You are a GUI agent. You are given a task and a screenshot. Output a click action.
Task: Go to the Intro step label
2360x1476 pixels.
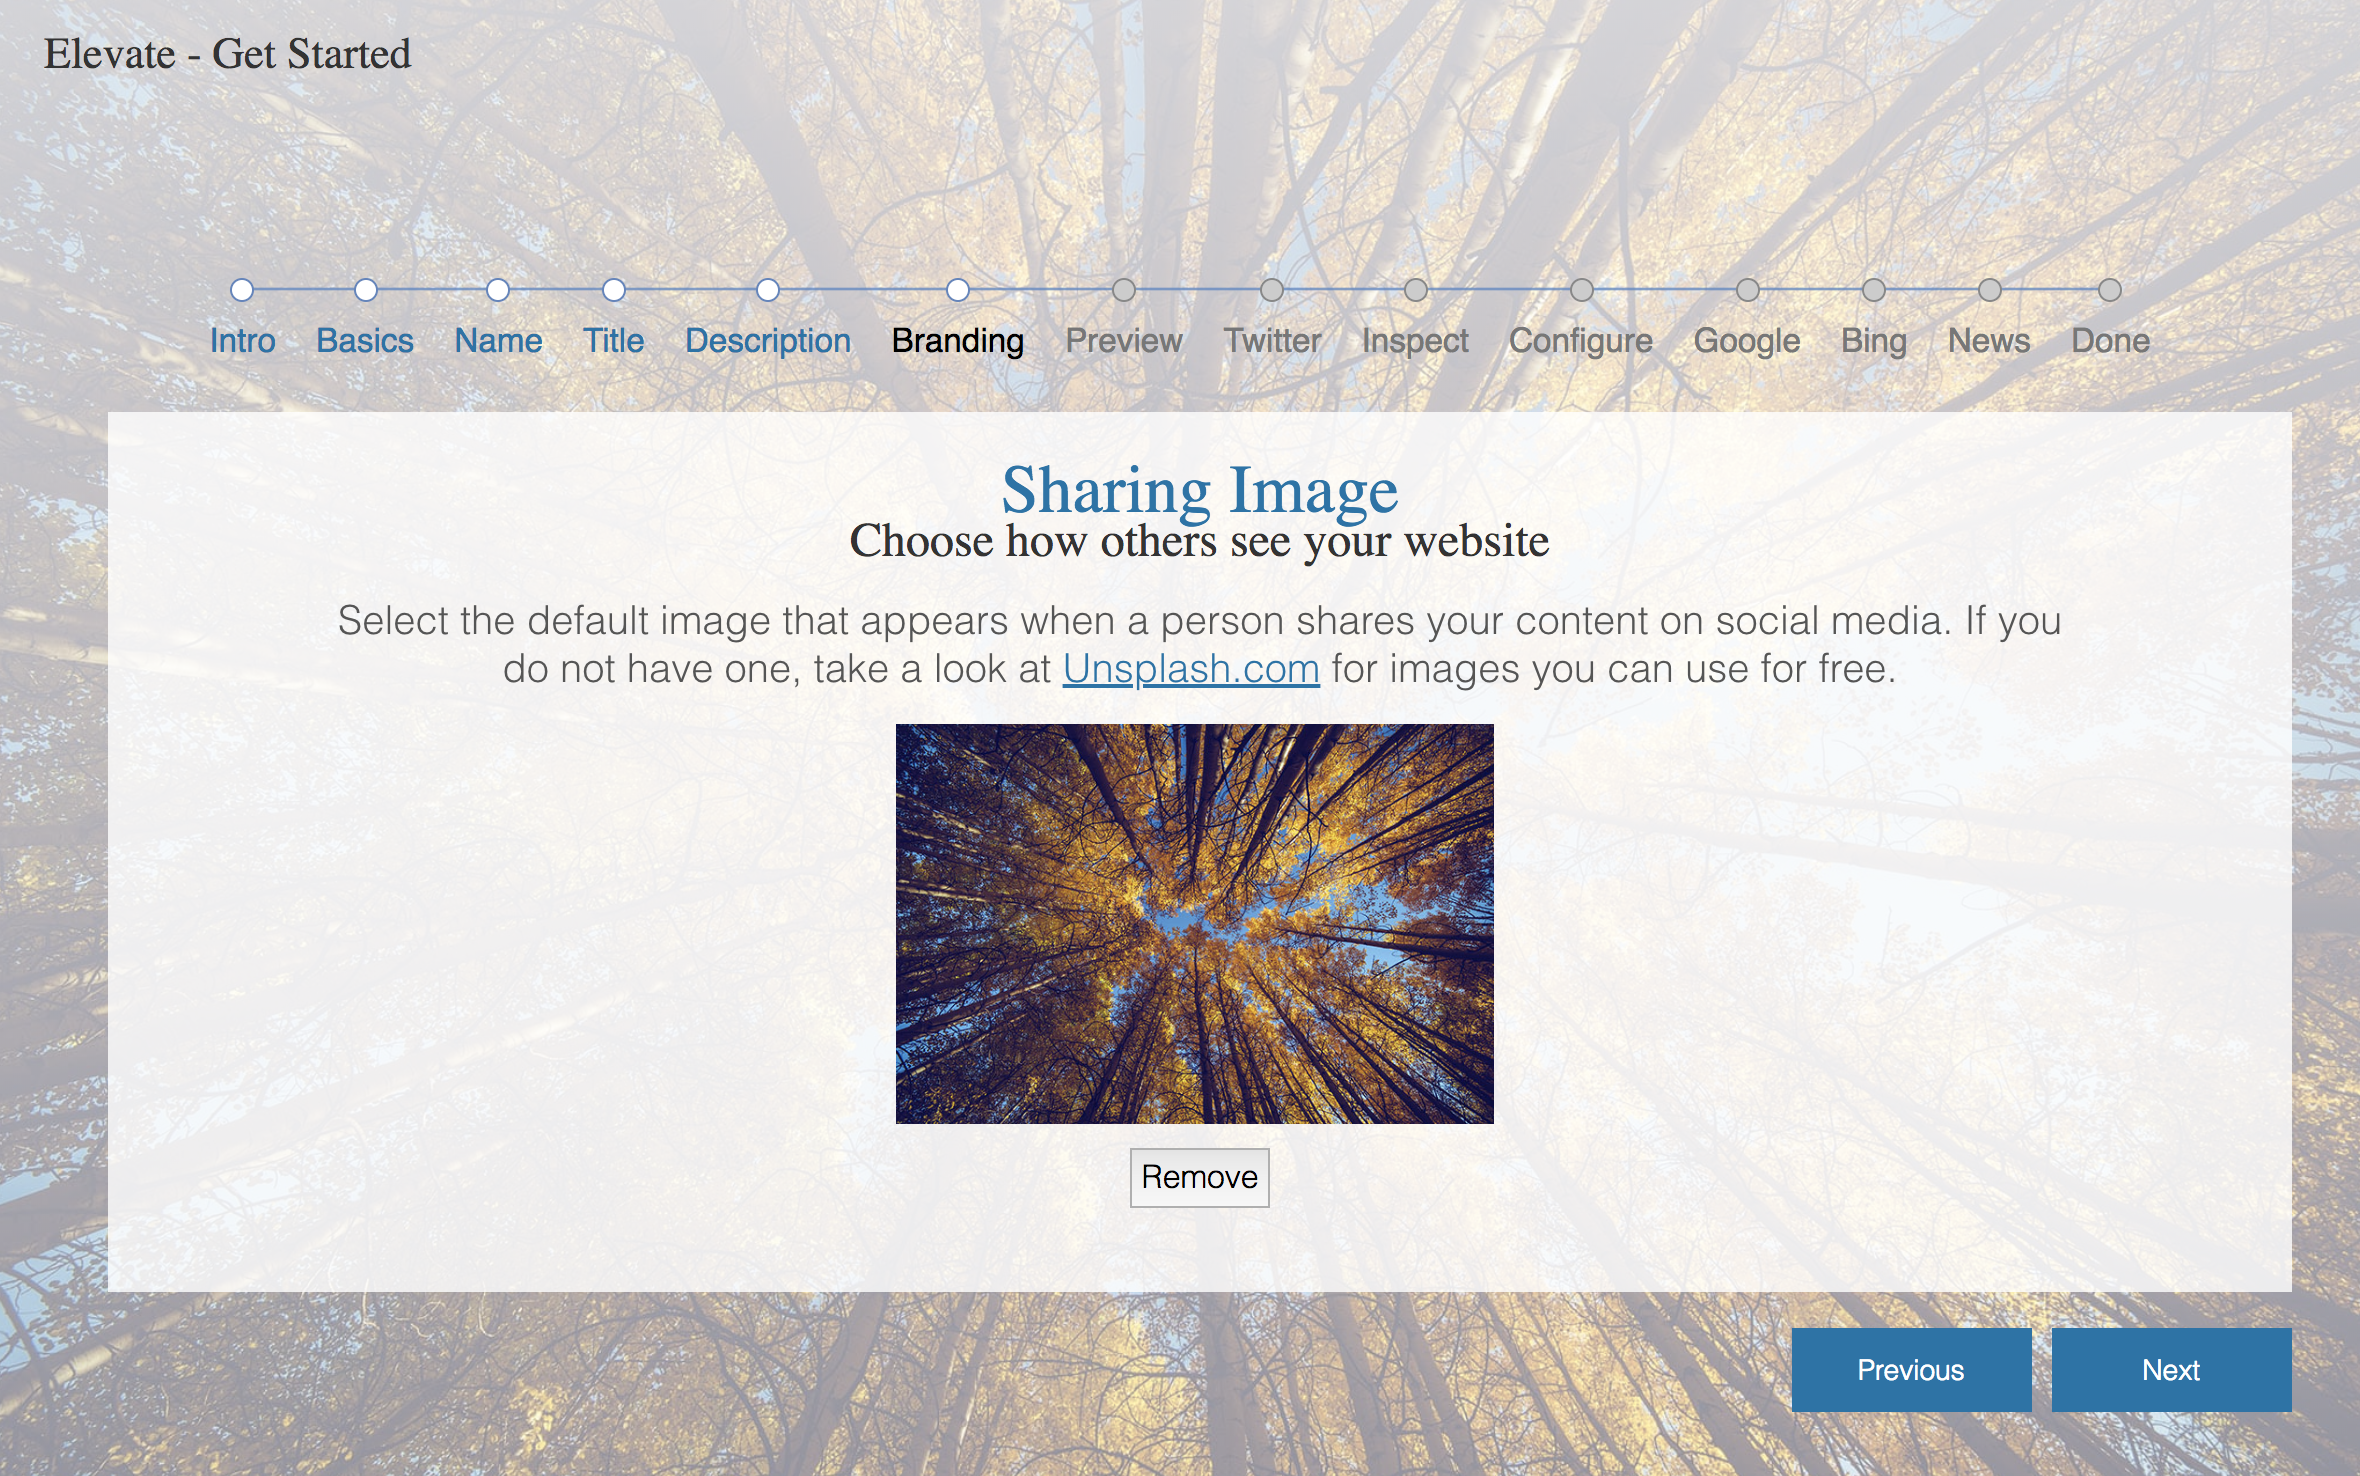242,341
